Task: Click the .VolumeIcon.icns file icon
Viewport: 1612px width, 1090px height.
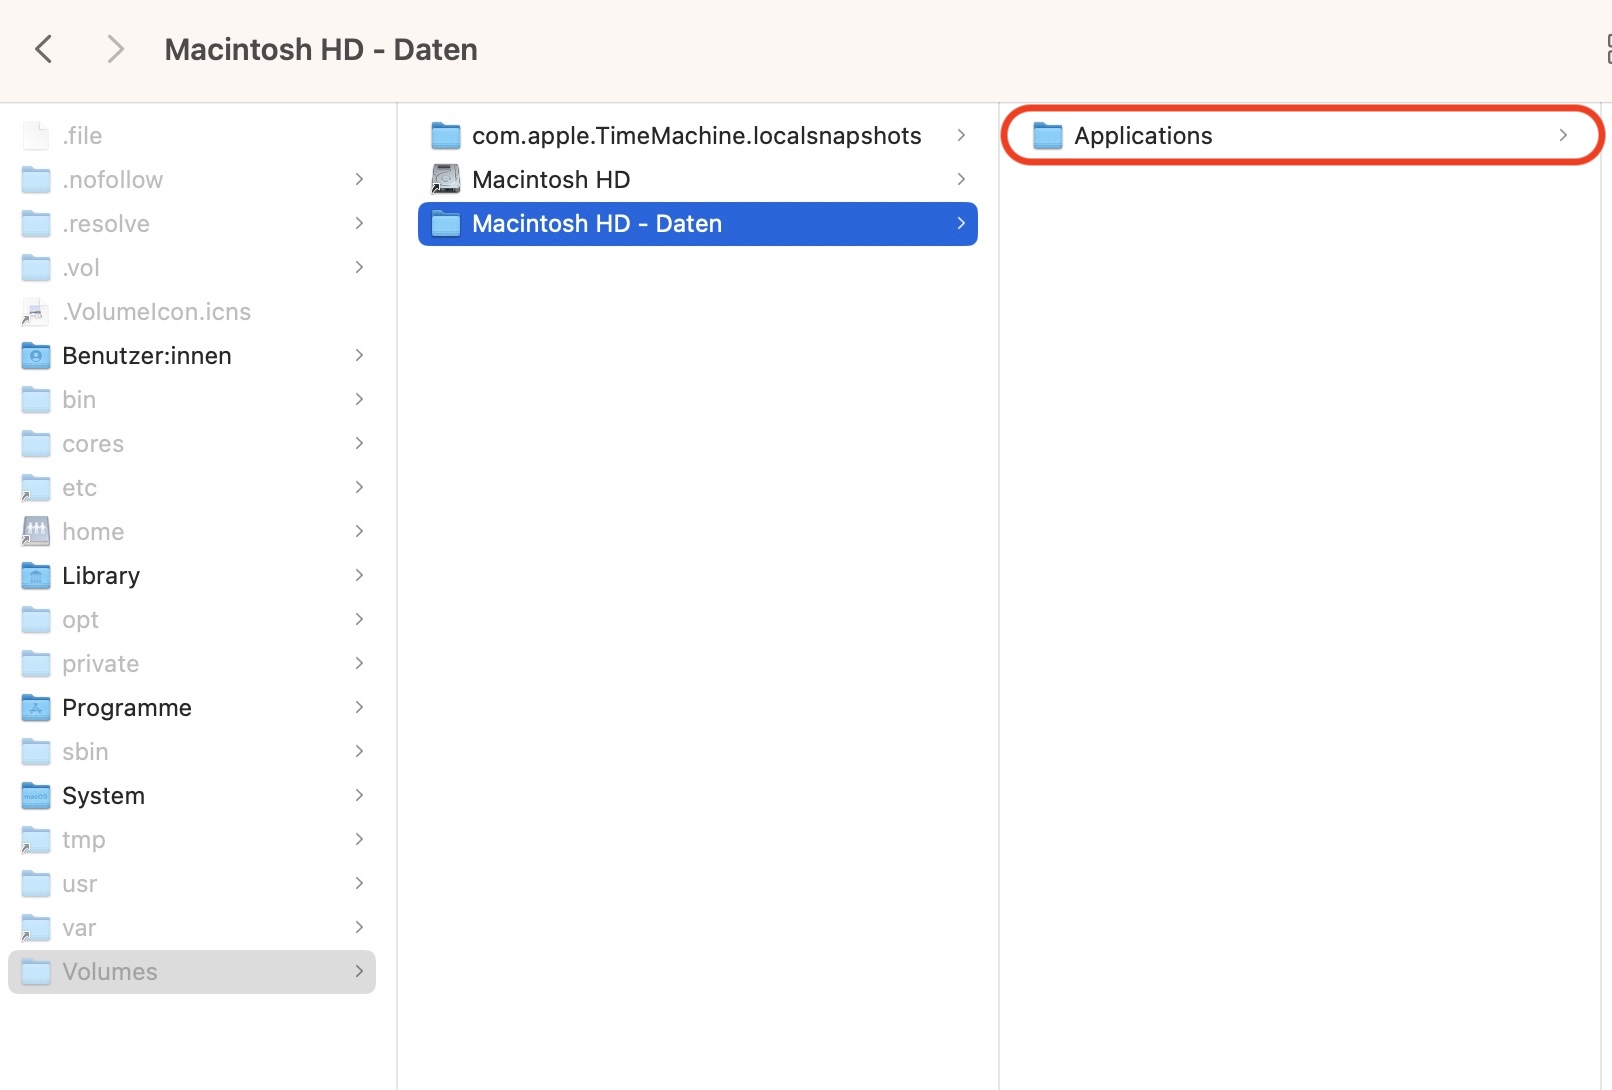Action: tap(36, 312)
